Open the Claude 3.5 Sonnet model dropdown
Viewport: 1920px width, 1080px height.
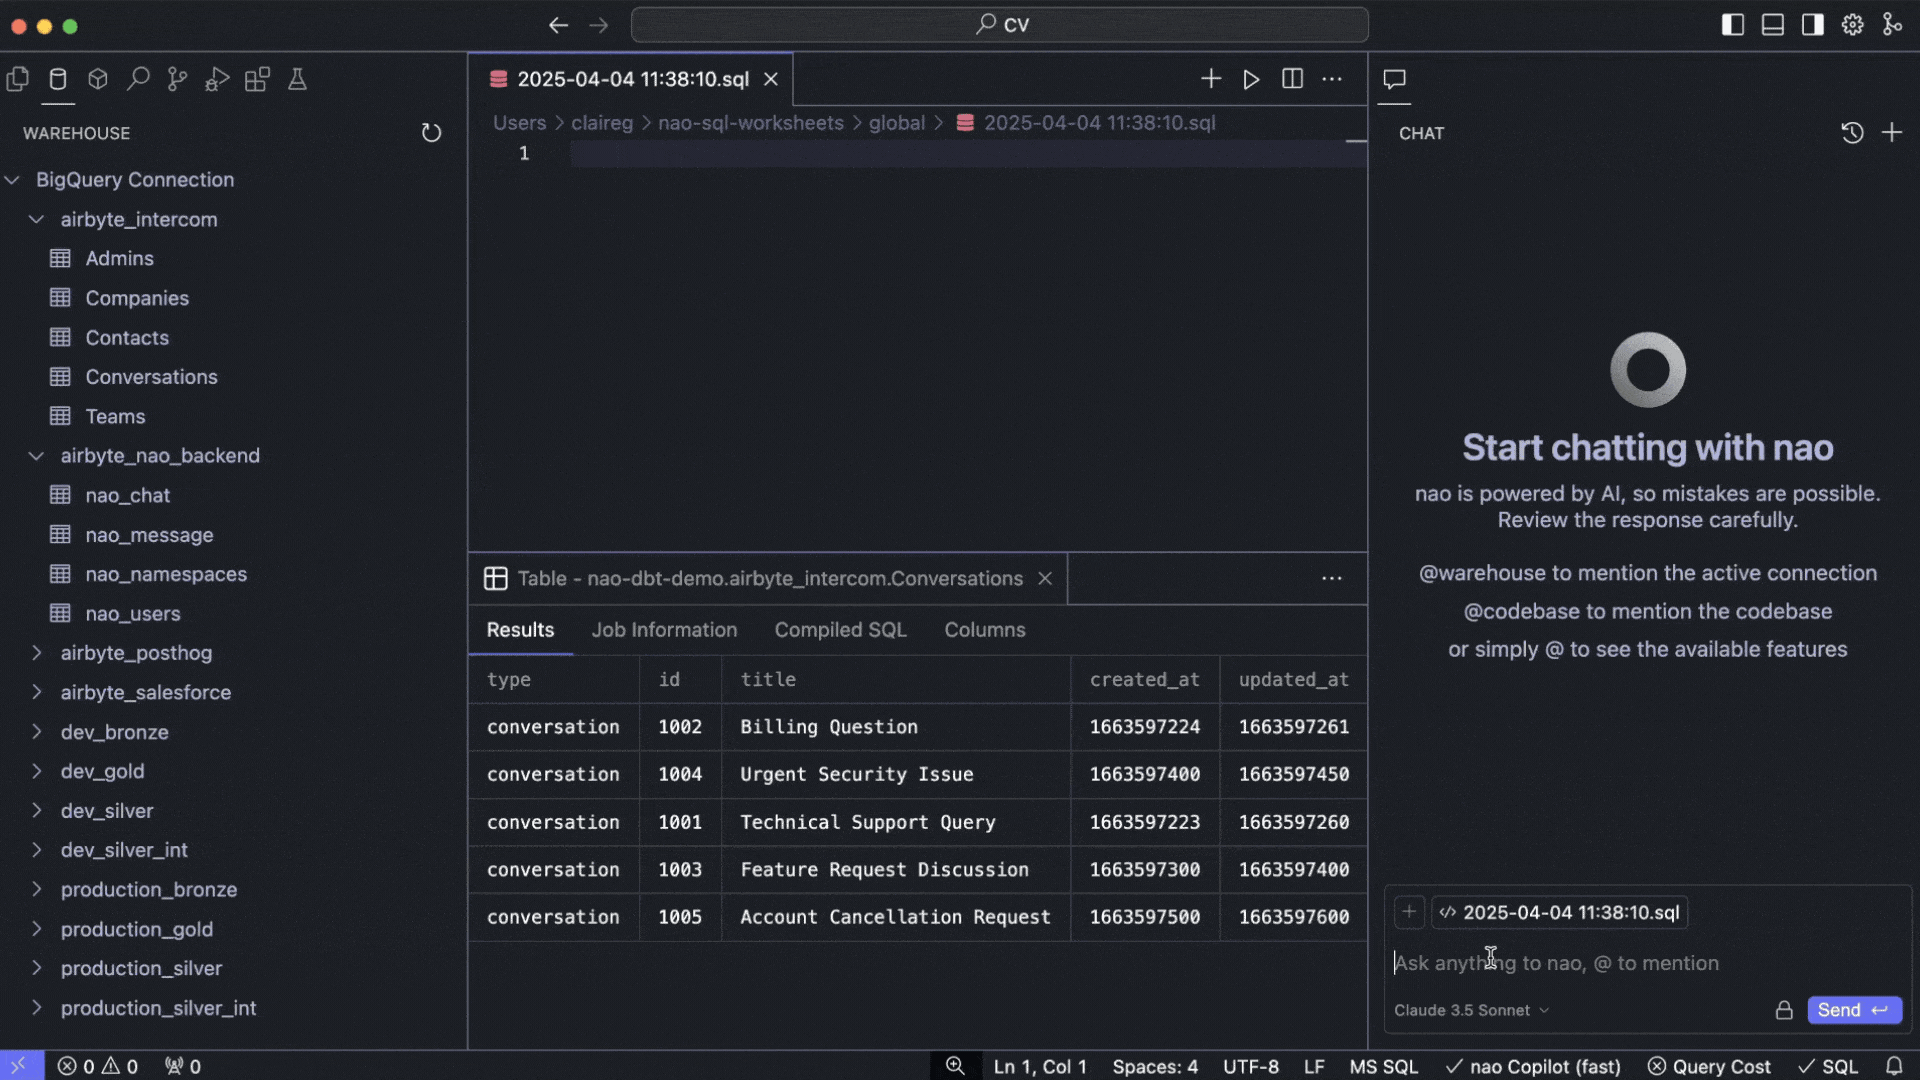[x=1471, y=1010]
